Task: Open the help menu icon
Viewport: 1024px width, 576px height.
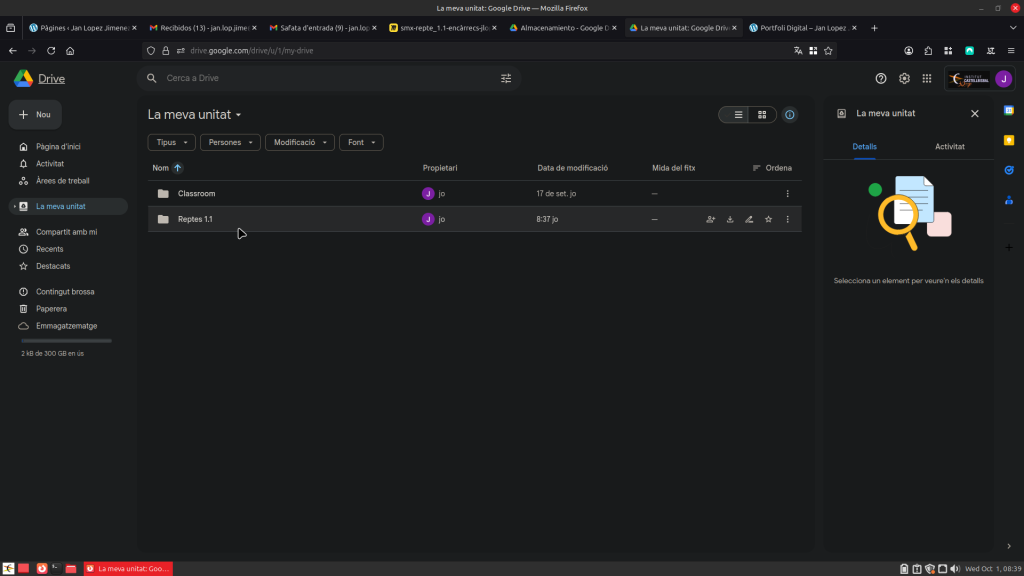Action: point(881,78)
